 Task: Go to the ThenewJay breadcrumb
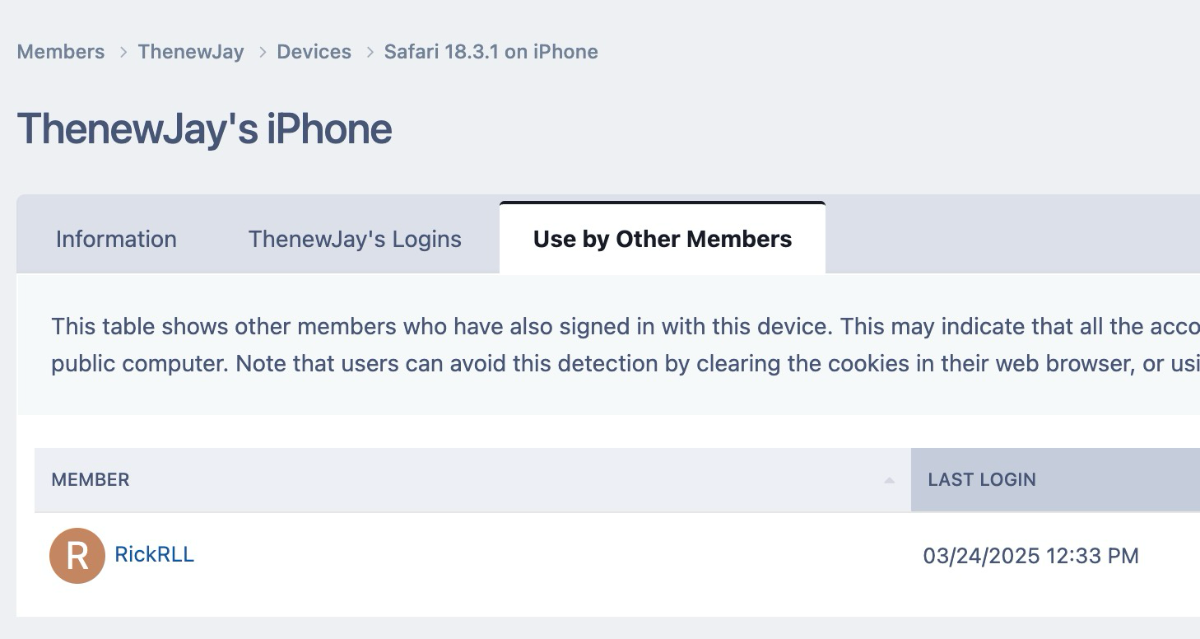click(x=191, y=52)
